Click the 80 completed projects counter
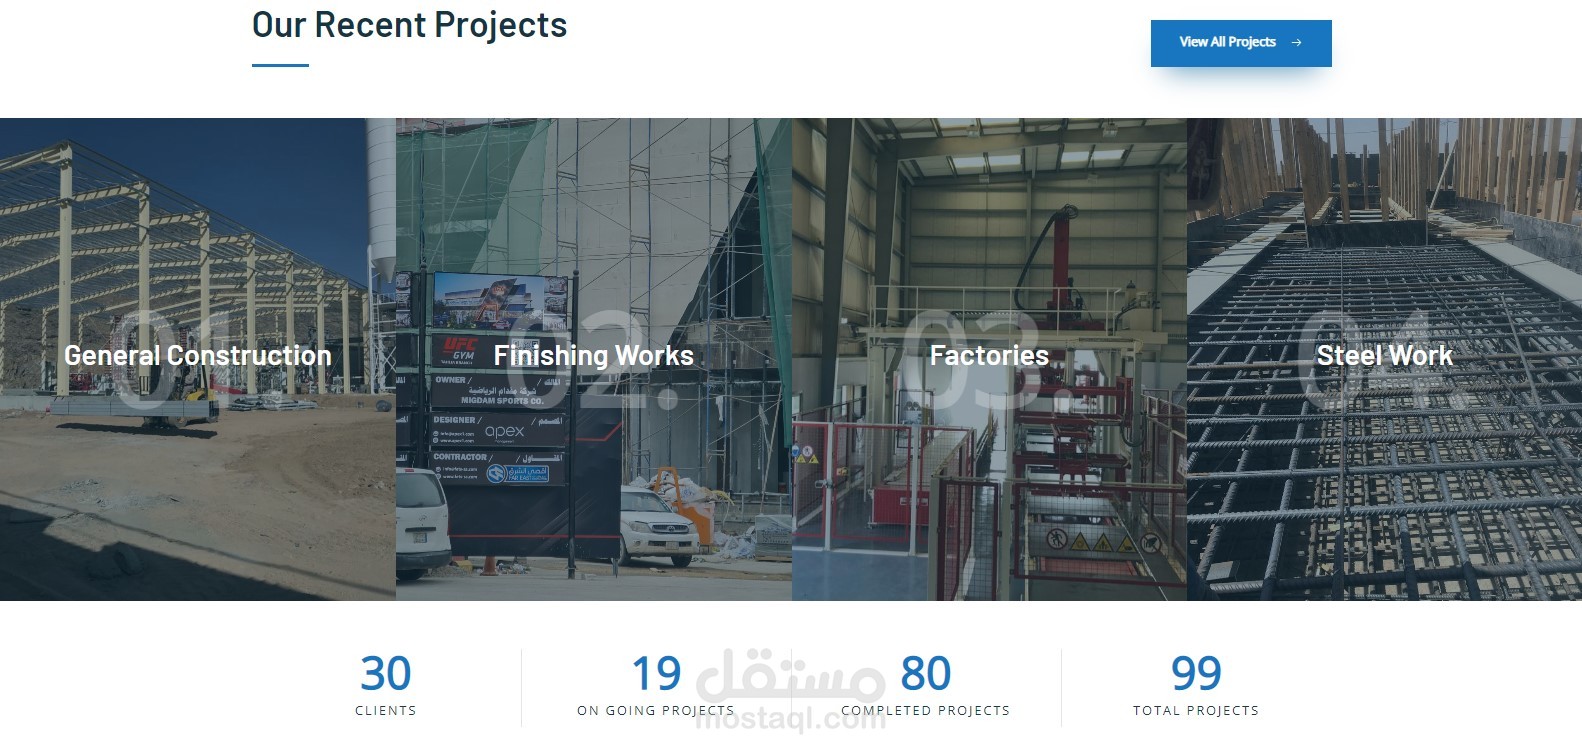This screenshot has width=1582, height=750. tap(926, 674)
